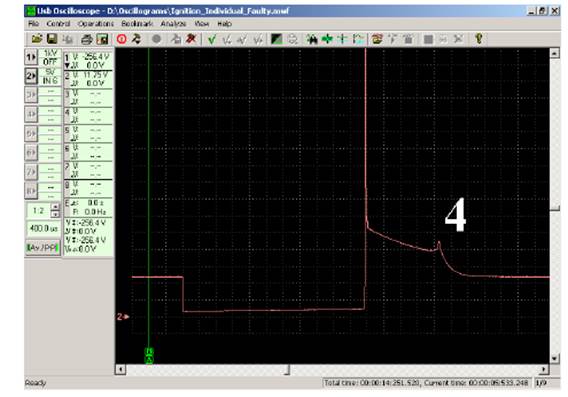Open the Analyze menu
This screenshot has height=397, width=568.
click(173, 24)
